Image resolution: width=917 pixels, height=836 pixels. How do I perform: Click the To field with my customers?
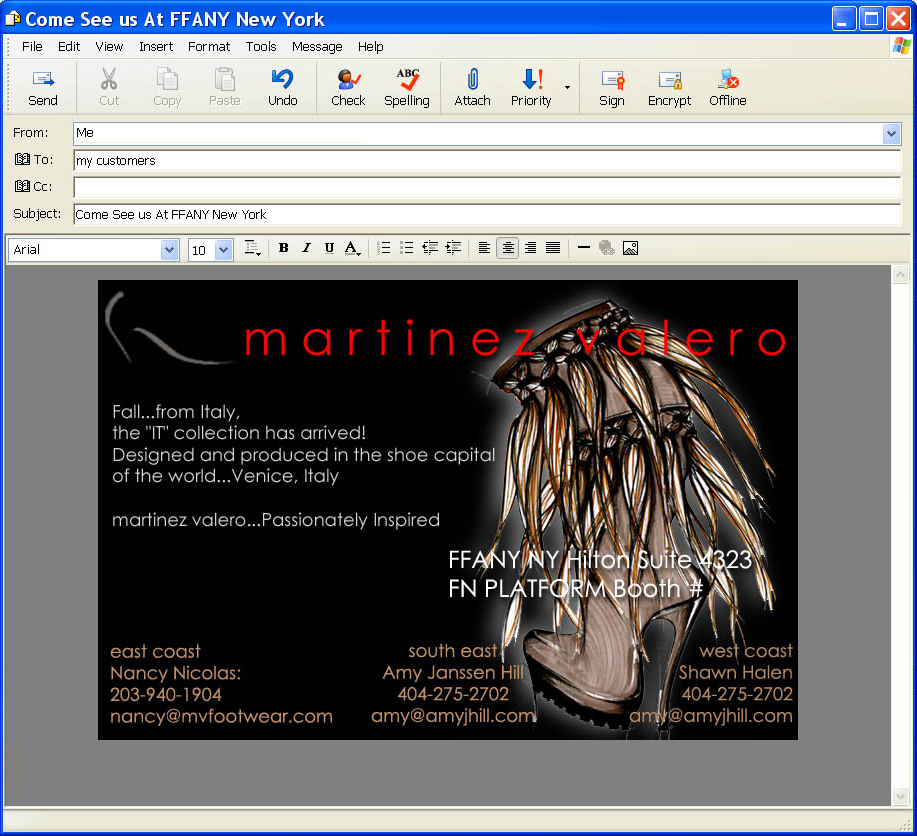pyautogui.click(x=487, y=161)
